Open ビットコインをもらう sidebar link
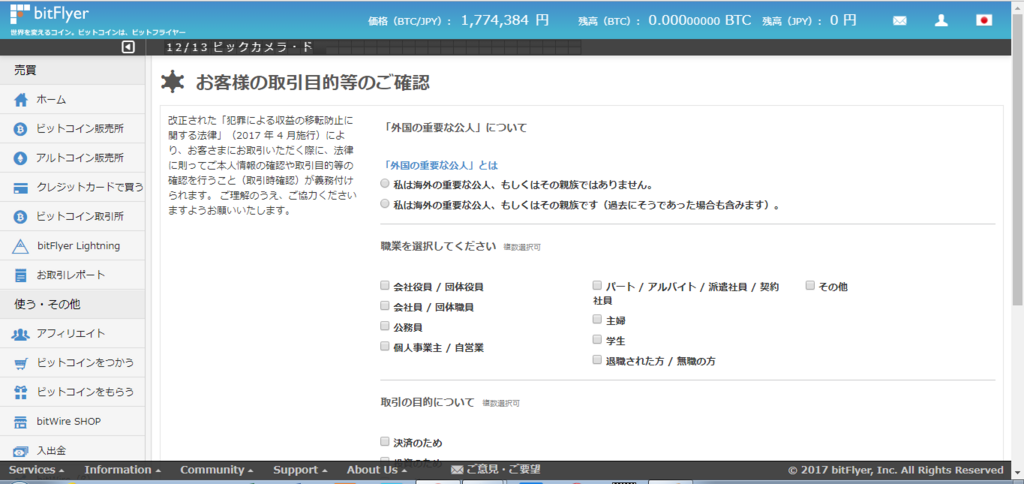 point(72,392)
